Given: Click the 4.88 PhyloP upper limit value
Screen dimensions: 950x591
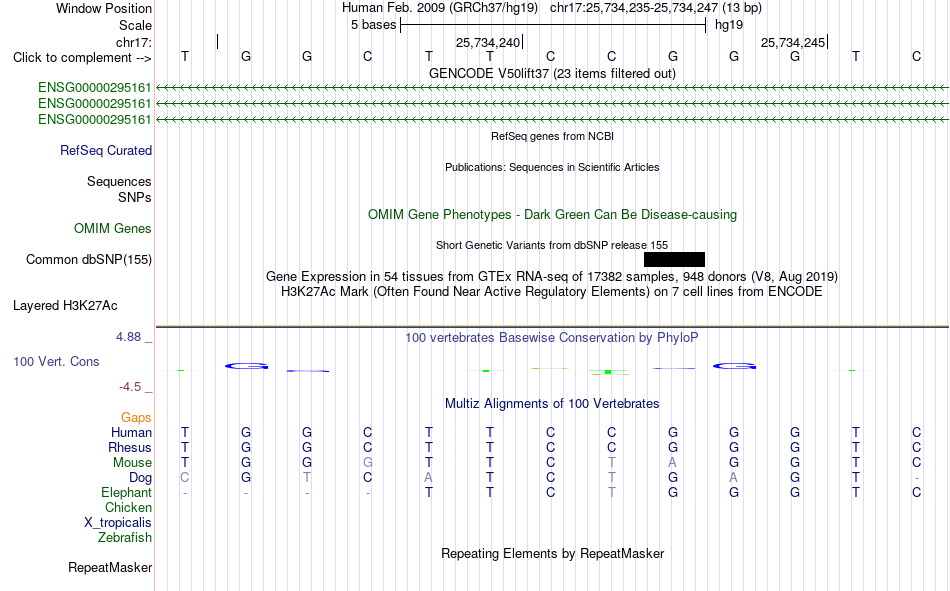Looking at the screenshot, I should point(128,337).
